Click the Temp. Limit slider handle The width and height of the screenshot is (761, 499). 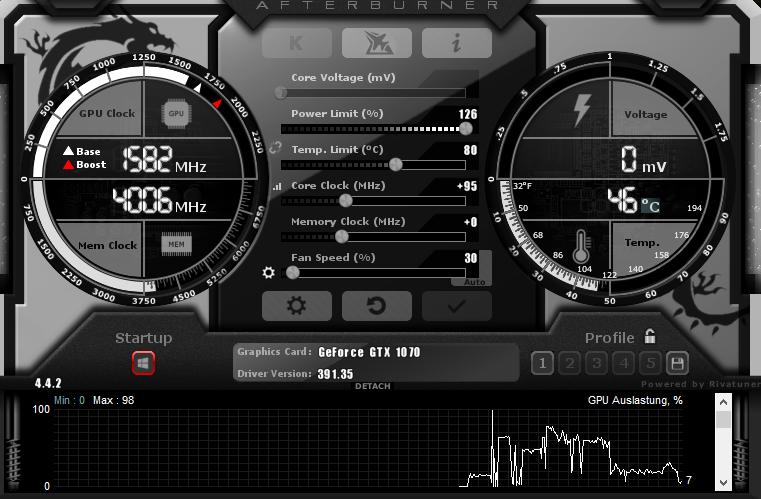pyautogui.click(x=396, y=165)
